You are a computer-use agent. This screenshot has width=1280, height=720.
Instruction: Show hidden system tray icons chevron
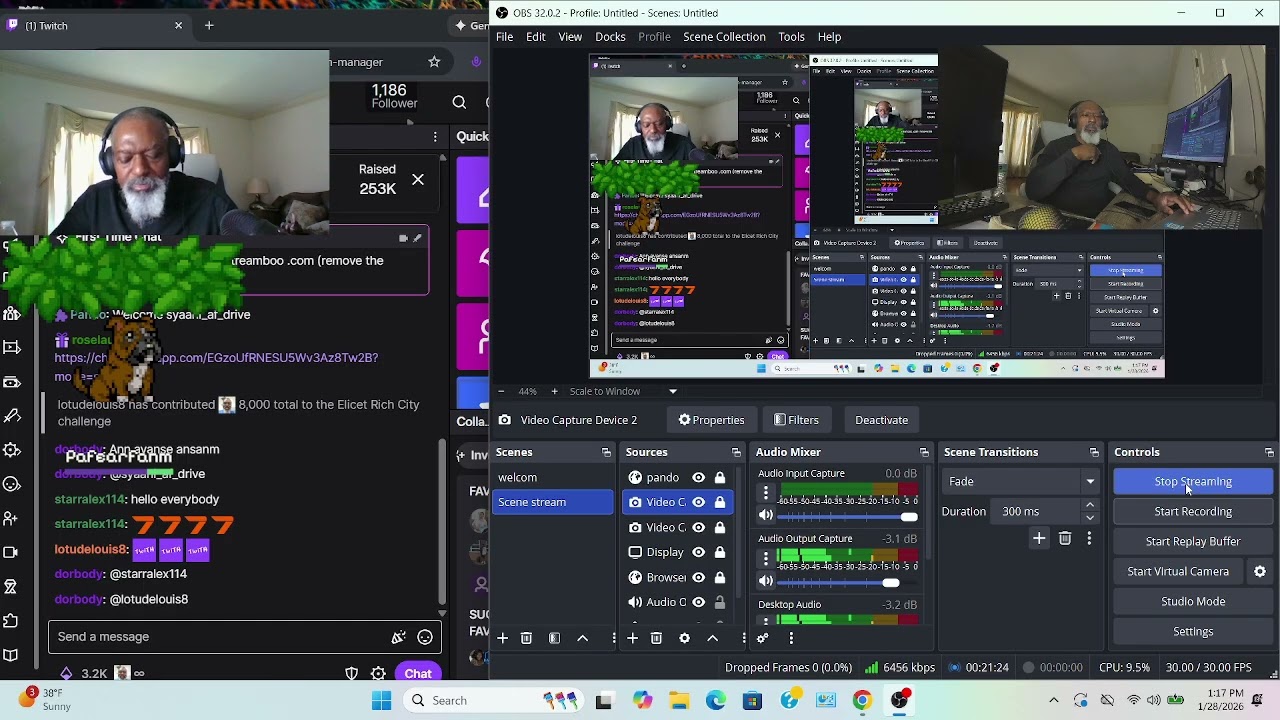(1054, 700)
